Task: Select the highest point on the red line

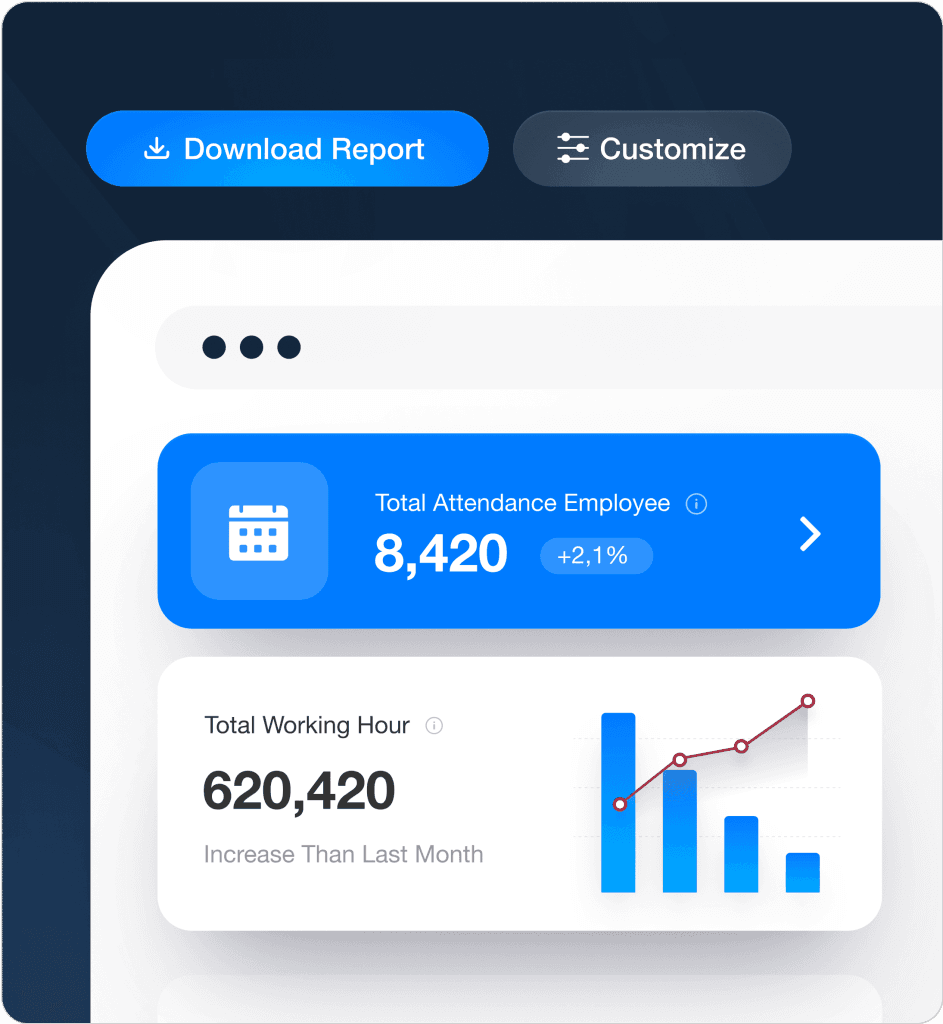Action: [808, 701]
